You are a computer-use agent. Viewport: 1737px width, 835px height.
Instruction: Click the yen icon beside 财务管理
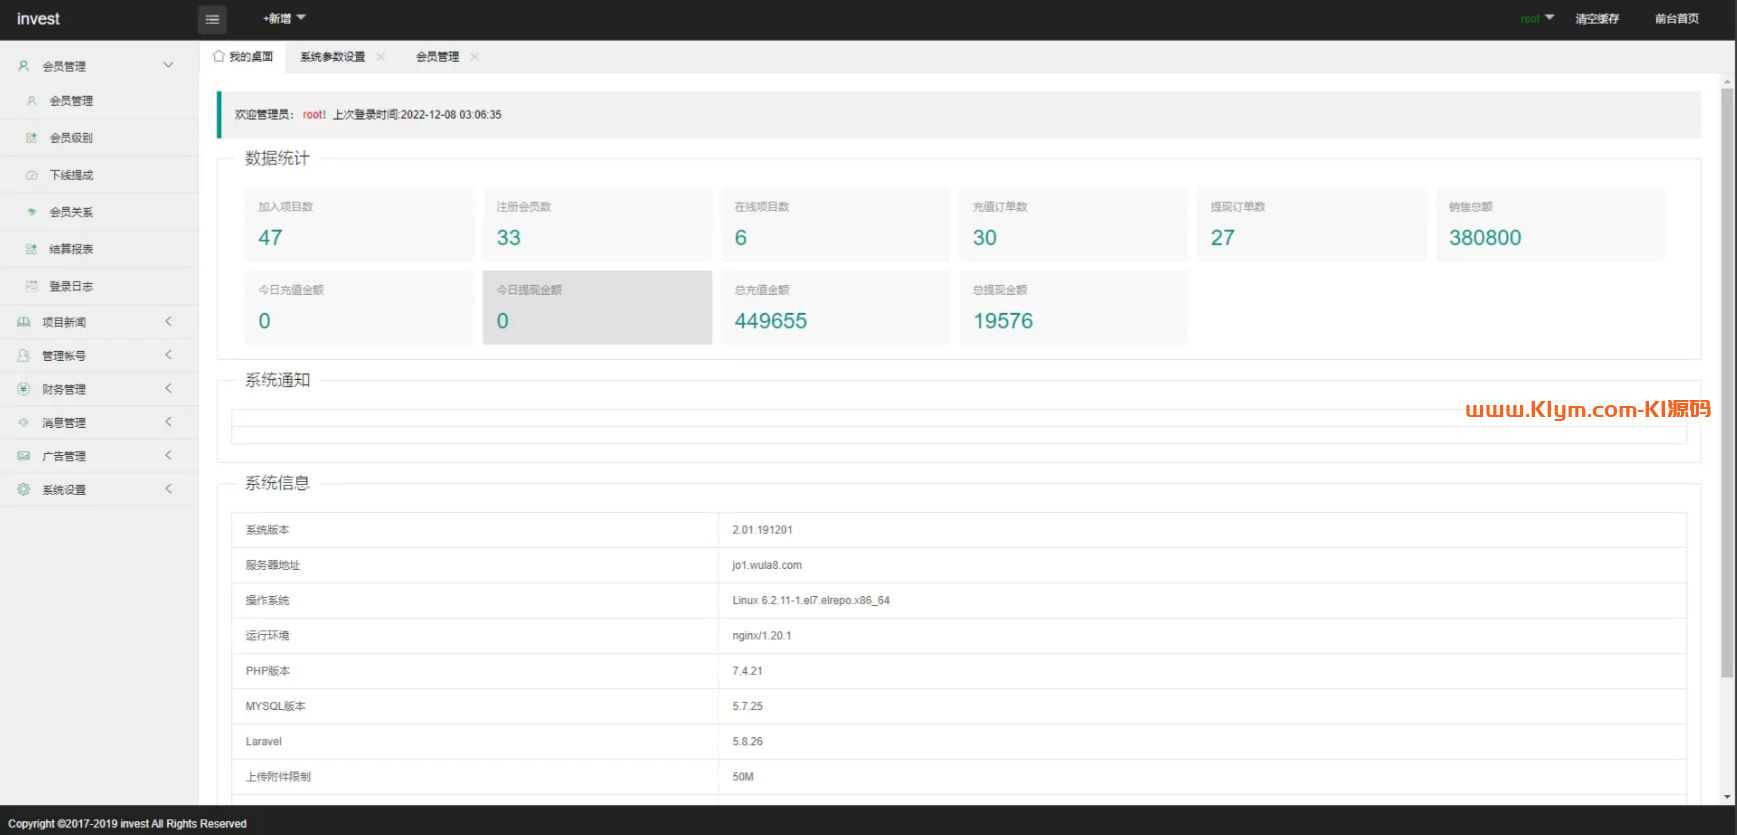click(24, 389)
